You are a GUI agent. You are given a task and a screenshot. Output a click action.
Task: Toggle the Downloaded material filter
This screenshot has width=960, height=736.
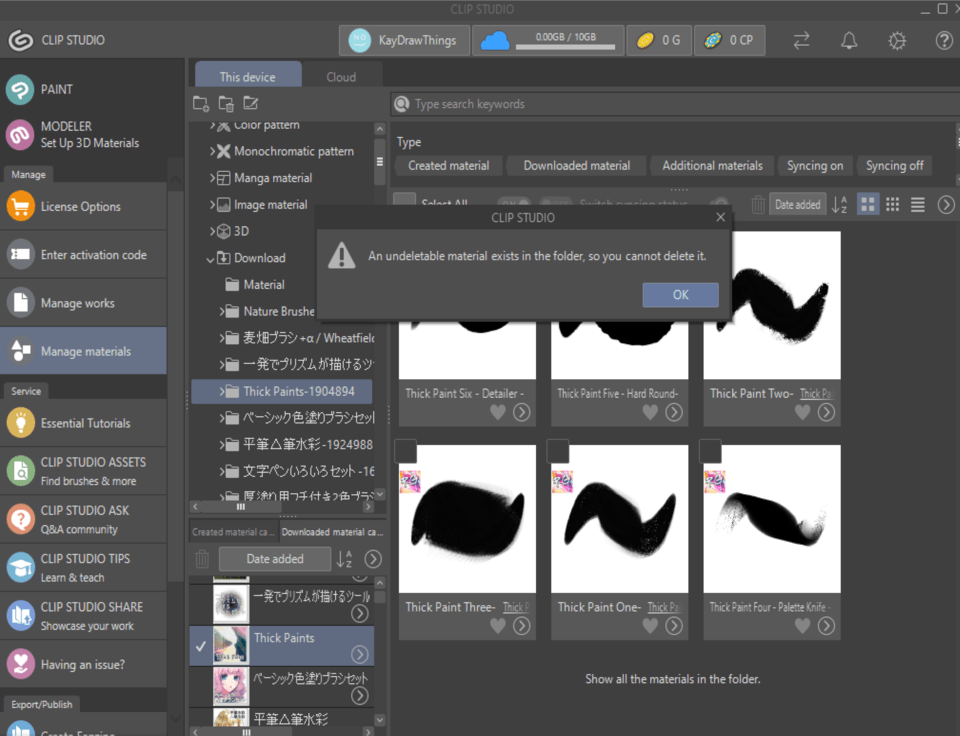[577, 165]
